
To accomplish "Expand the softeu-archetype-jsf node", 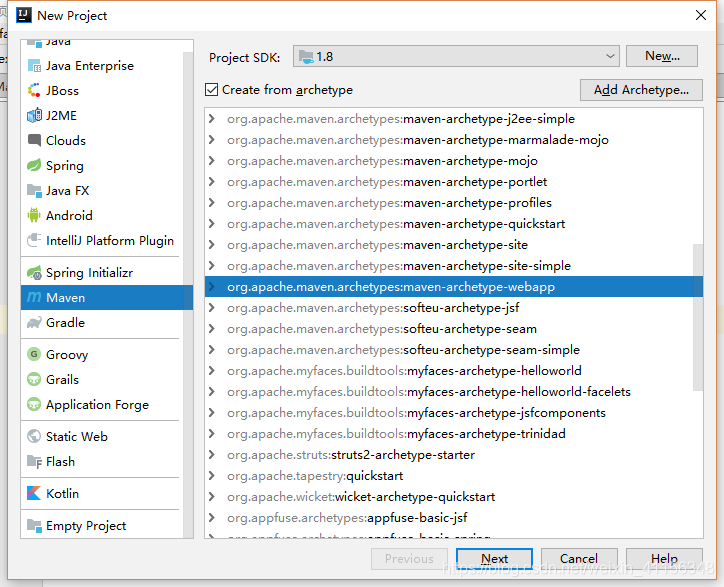I will 212,308.
